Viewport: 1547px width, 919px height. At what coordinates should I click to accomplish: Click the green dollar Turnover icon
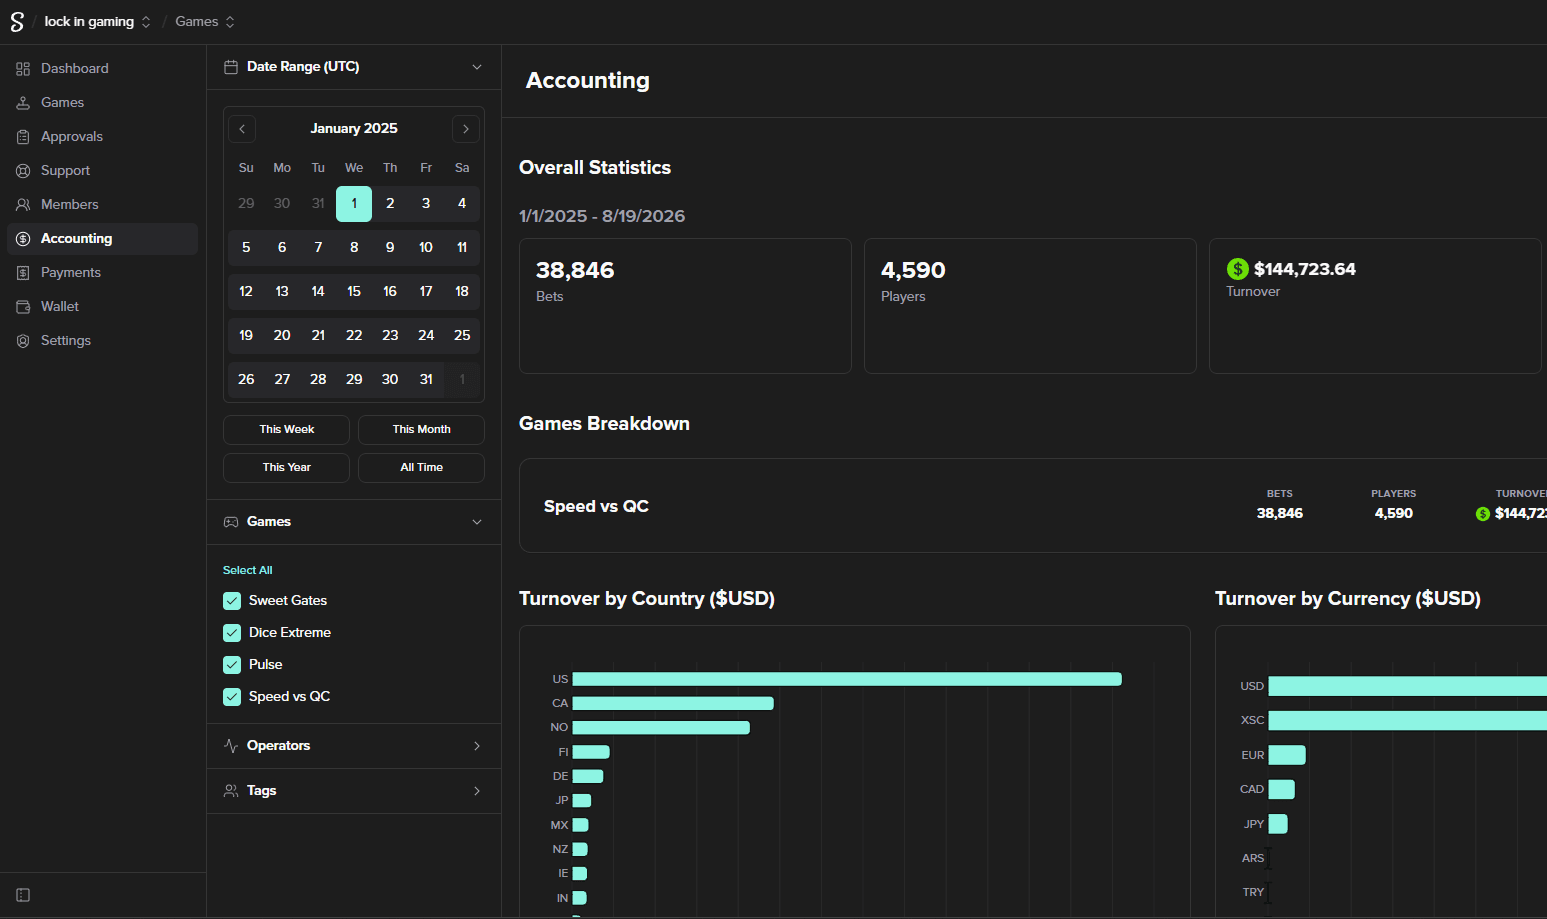[1238, 269]
